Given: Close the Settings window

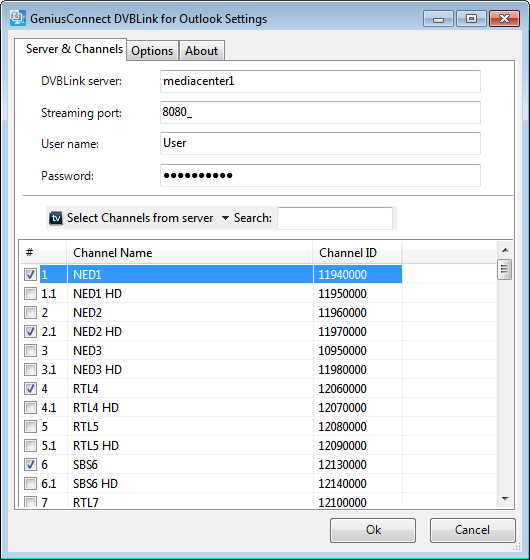Looking at the screenshot, I should click(504, 19).
